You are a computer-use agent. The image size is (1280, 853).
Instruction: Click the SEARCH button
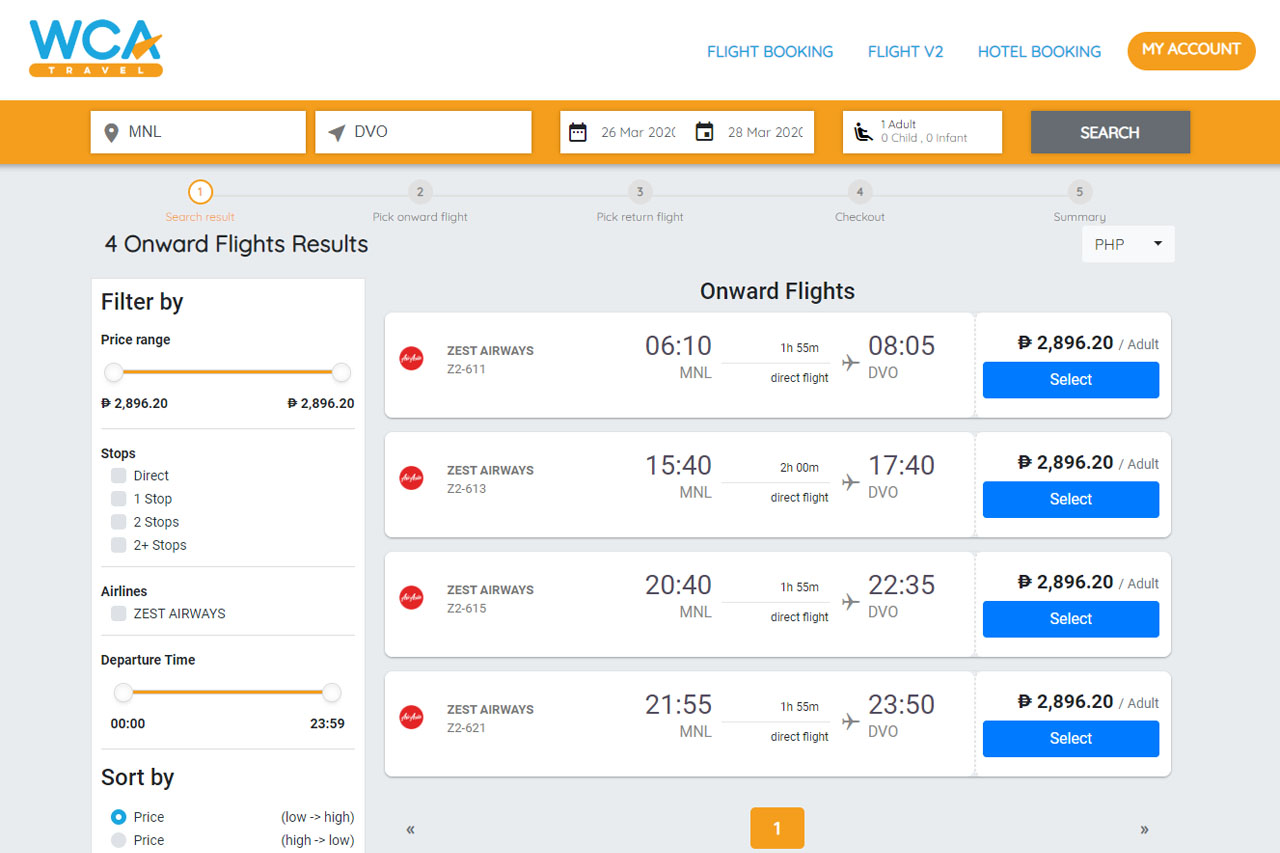click(x=1110, y=132)
